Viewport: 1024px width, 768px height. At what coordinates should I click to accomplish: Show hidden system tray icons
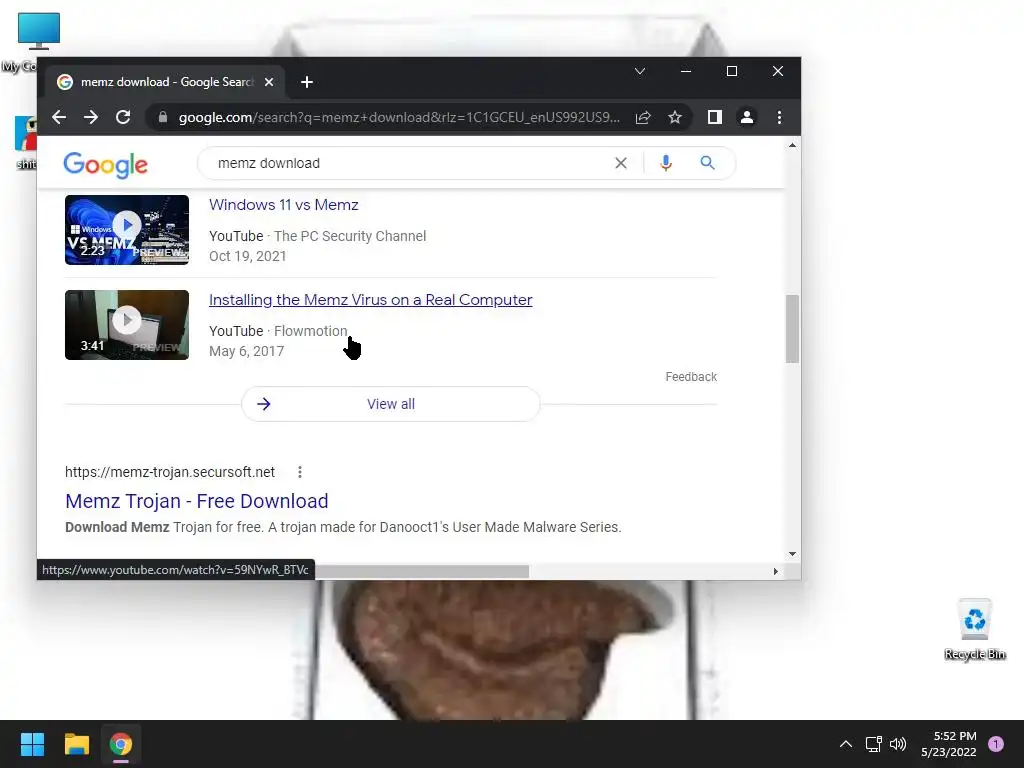point(846,744)
